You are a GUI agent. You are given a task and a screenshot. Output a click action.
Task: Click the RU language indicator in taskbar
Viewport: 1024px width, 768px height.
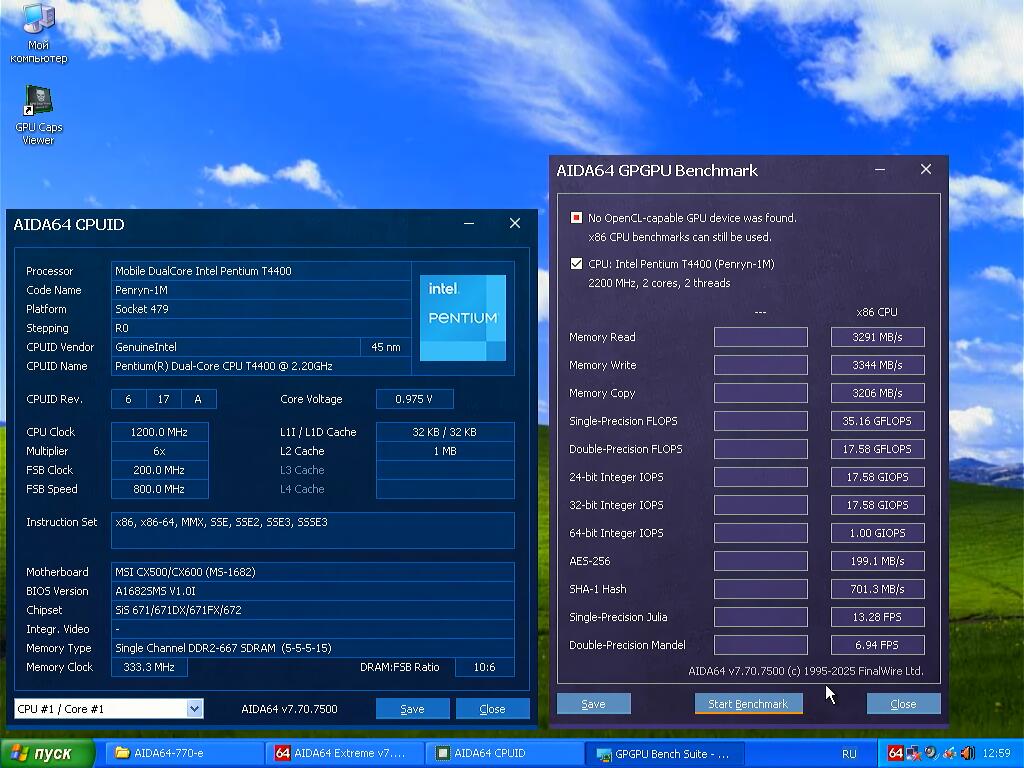pos(849,753)
